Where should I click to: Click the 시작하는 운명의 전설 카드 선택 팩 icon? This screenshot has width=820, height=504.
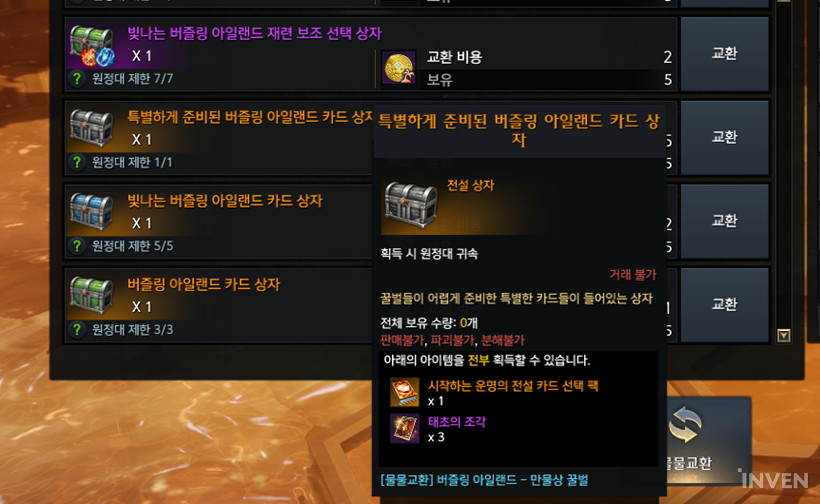coord(405,392)
